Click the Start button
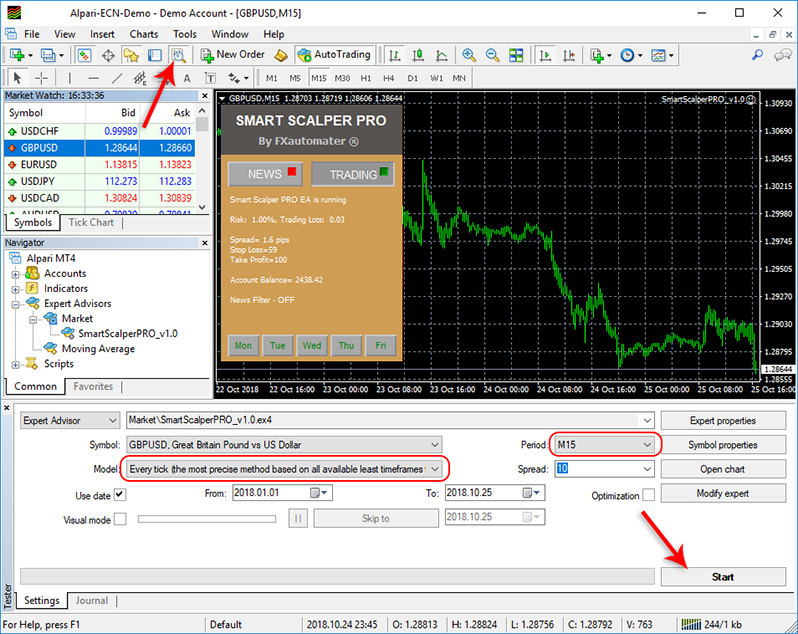The image size is (798, 634). [x=723, y=577]
